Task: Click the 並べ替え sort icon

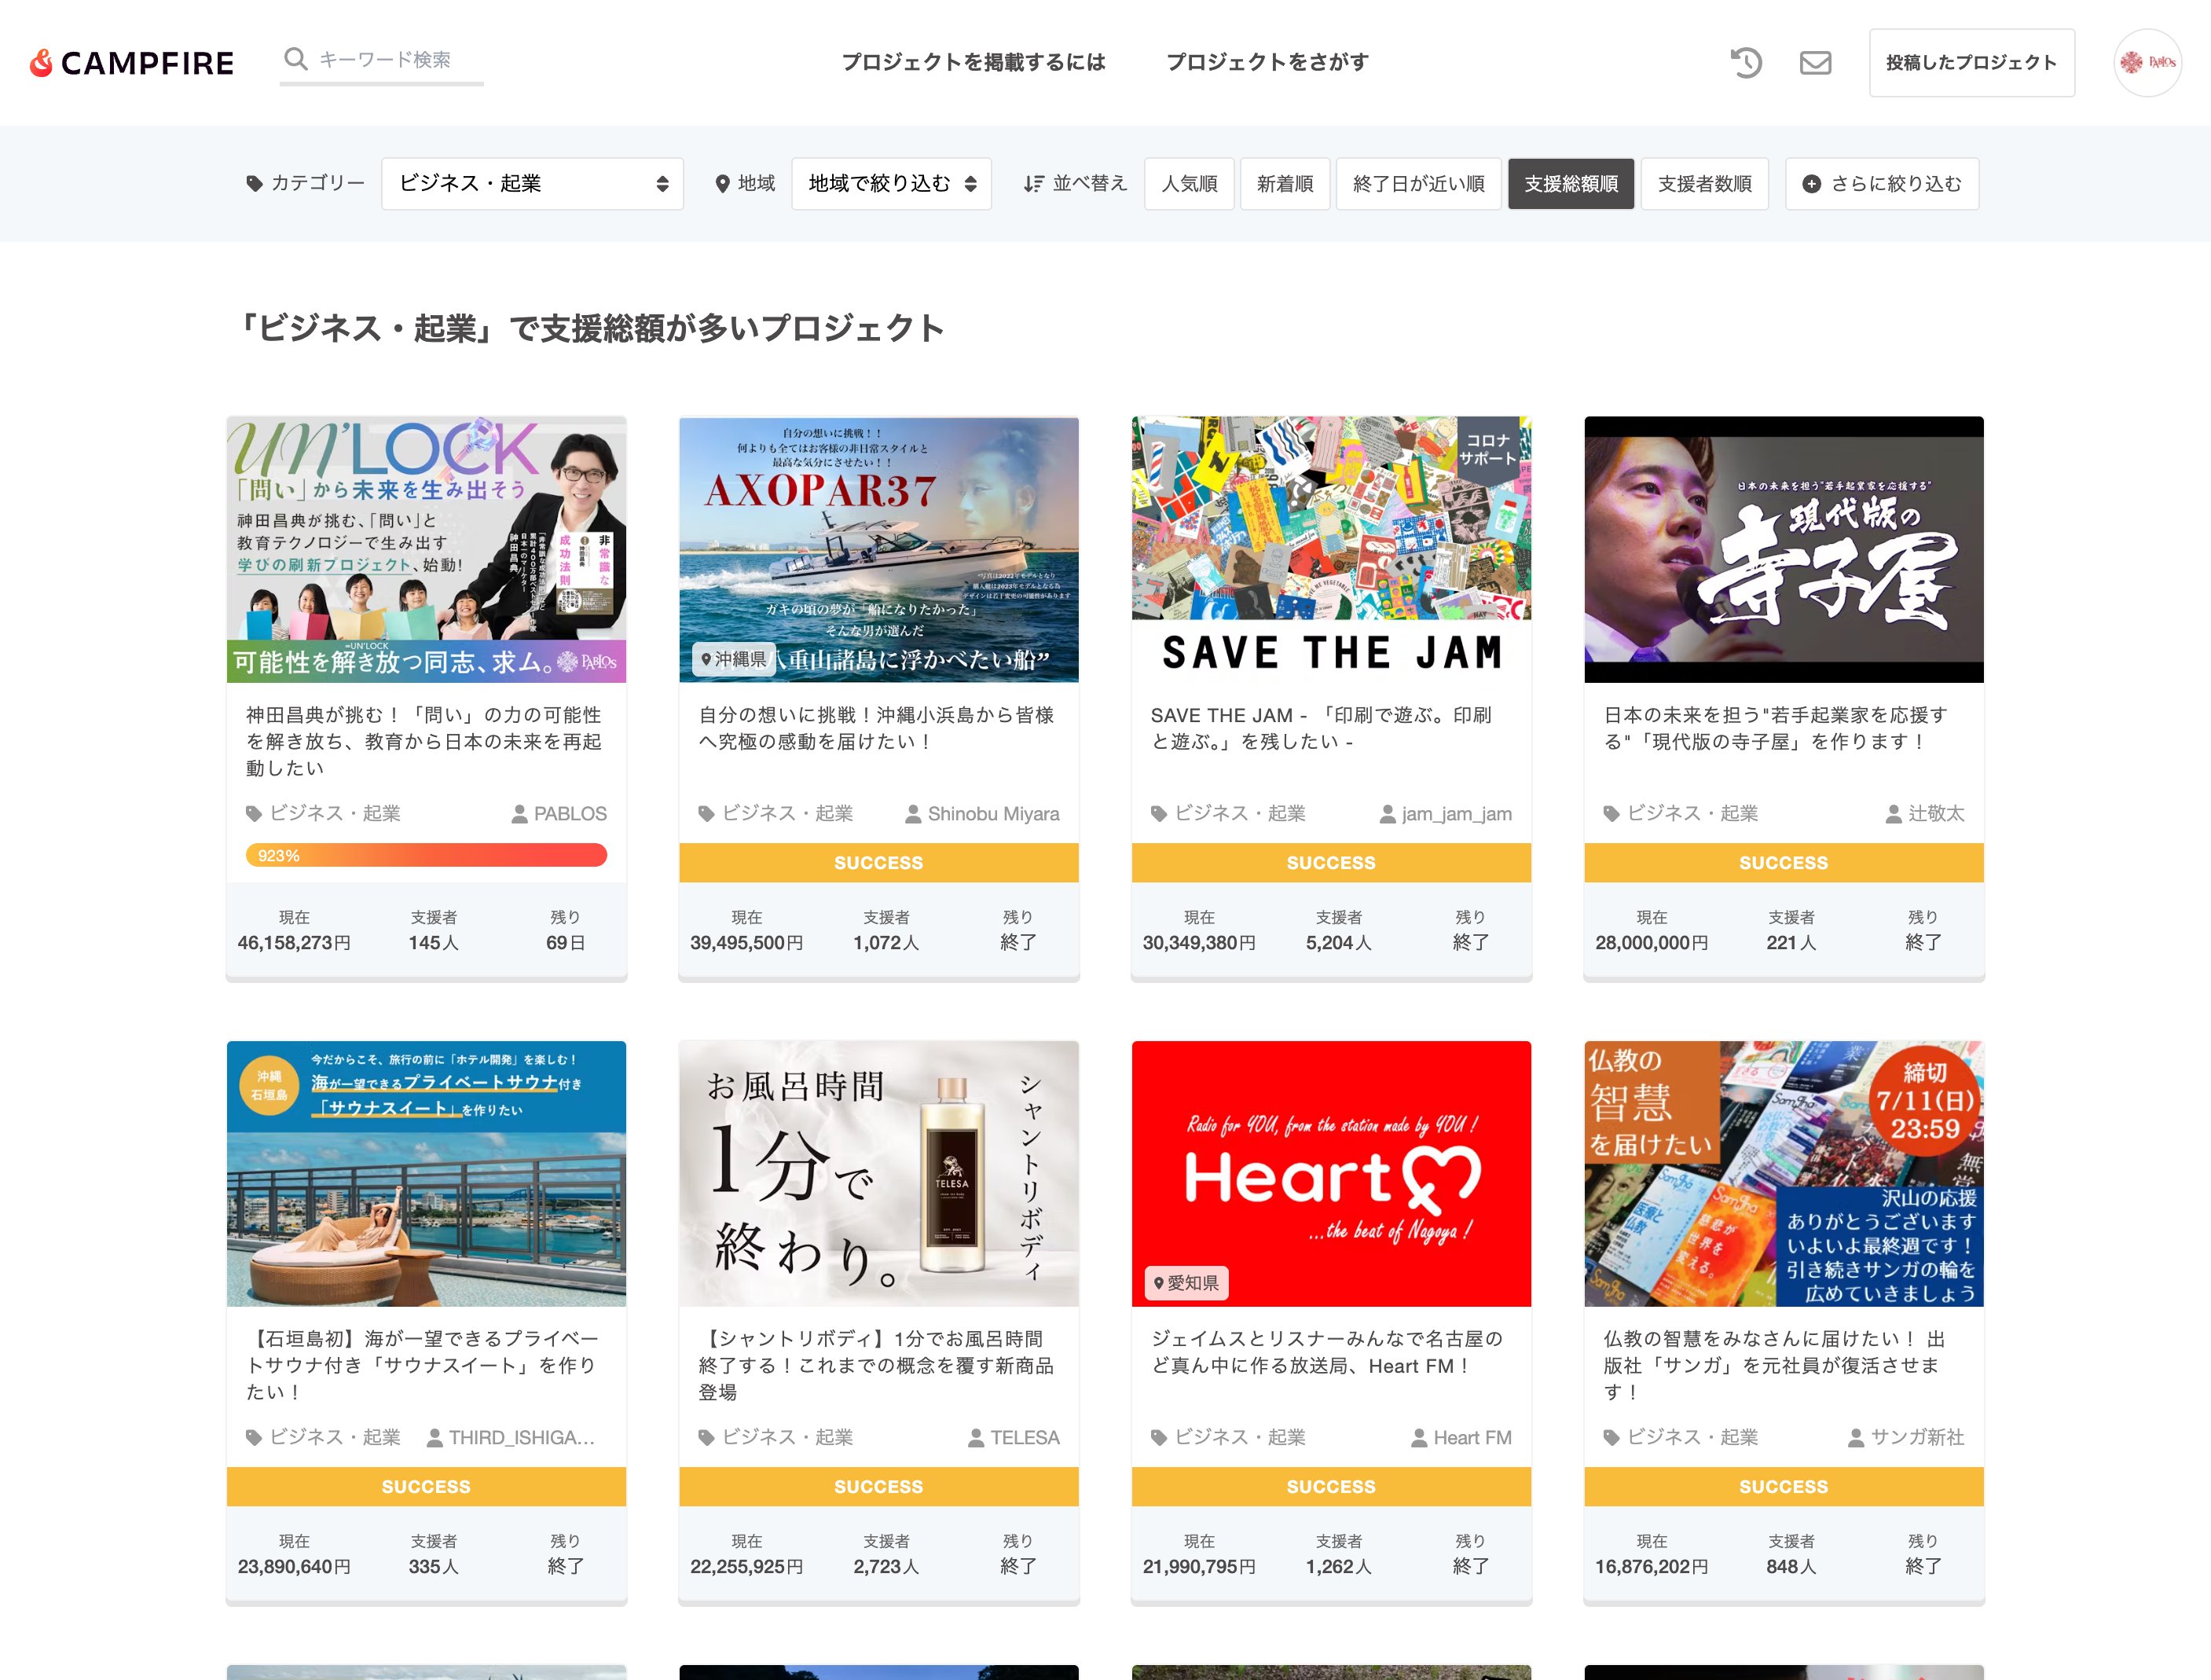Action: (1033, 184)
